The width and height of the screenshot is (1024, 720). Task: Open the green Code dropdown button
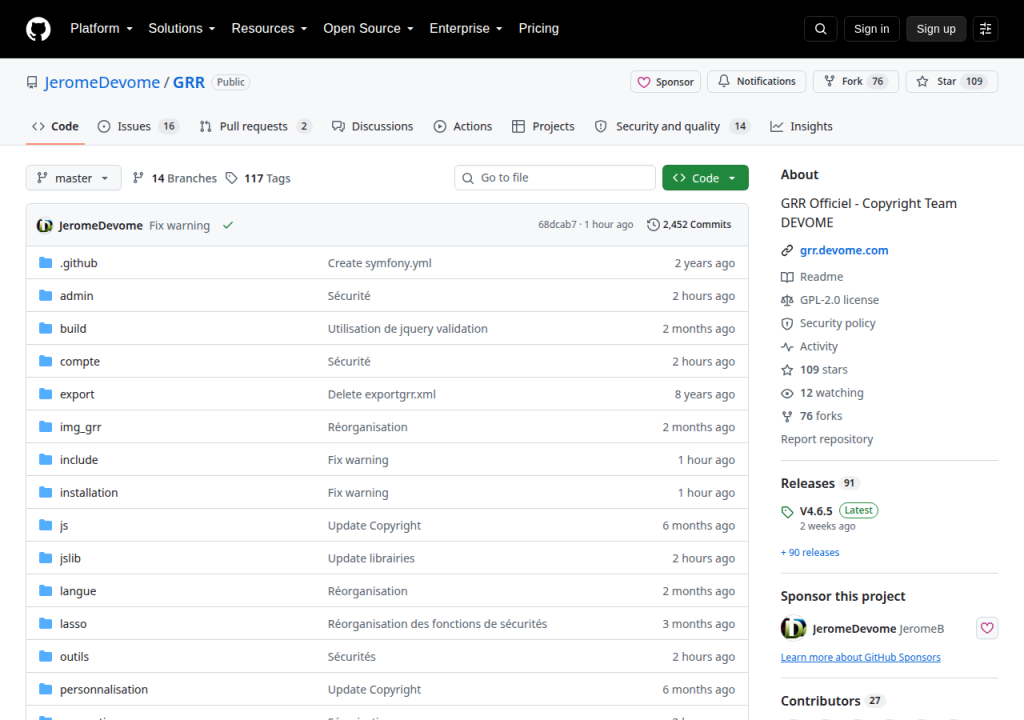click(705, 178)
